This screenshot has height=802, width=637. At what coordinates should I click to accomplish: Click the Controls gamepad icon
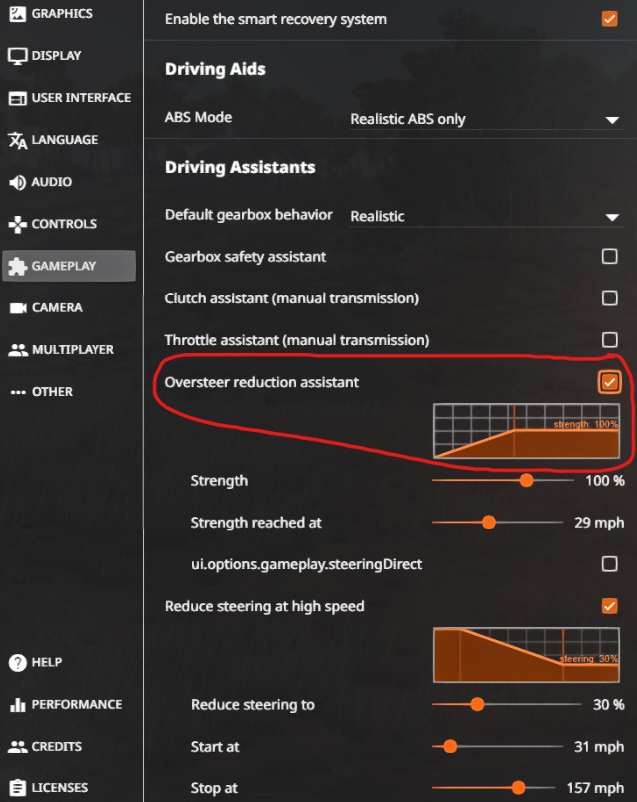click(x=17, y=224)
